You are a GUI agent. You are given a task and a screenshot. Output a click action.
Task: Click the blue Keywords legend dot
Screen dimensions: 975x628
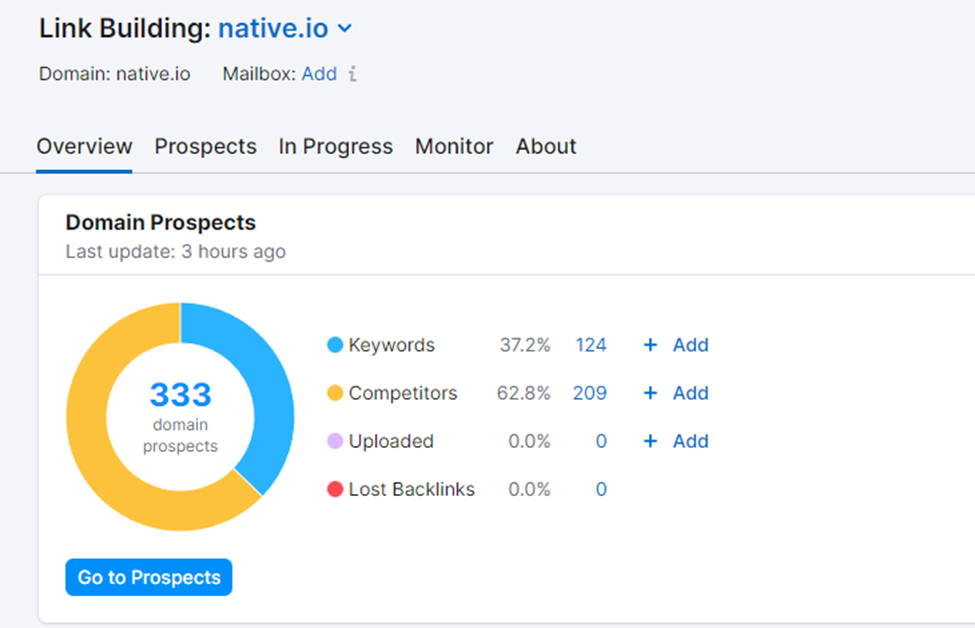tap(335, 345)
